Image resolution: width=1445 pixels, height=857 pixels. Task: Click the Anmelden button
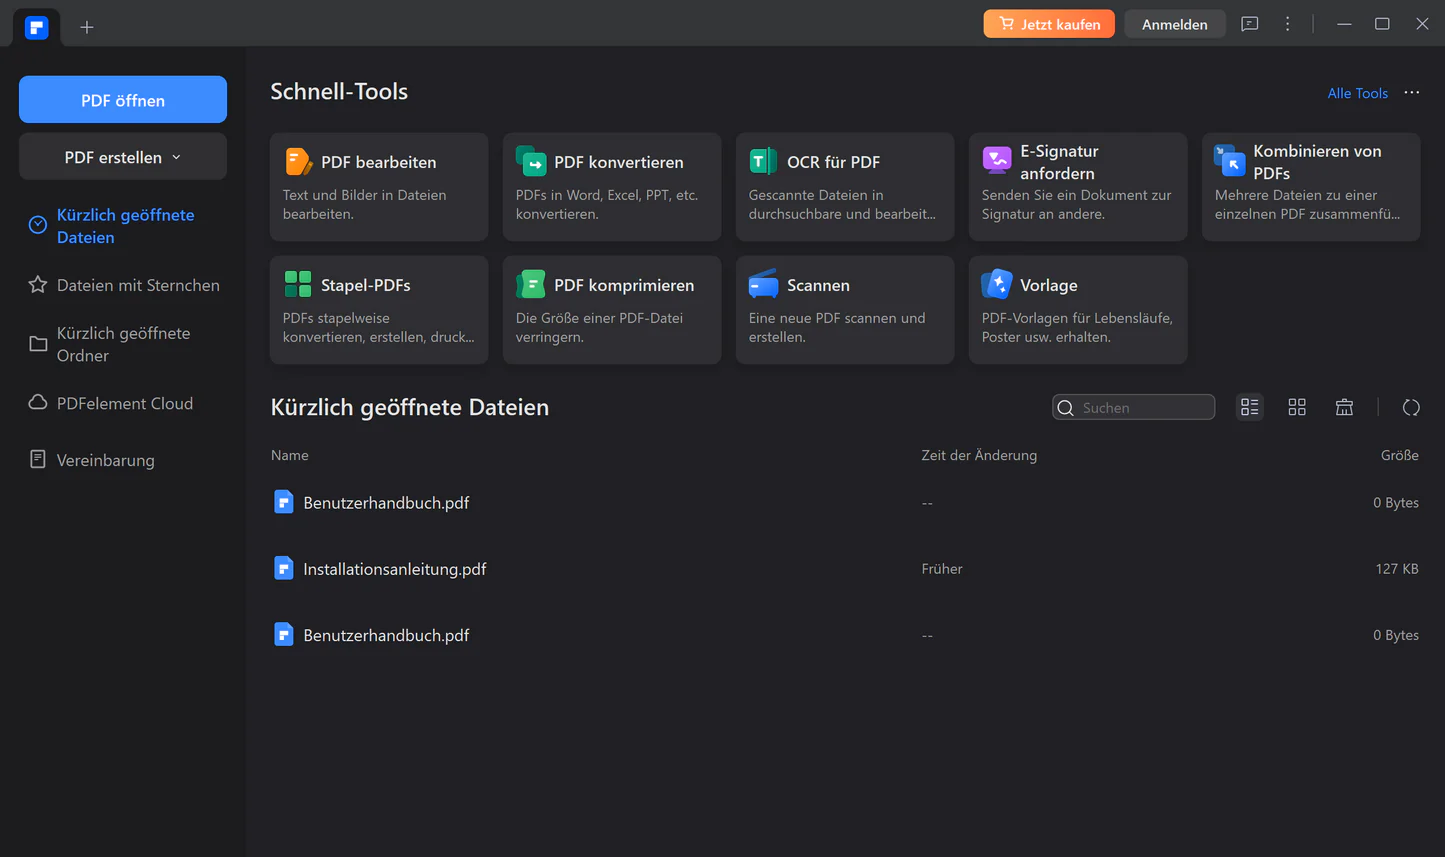click(x=1175, y=24)
